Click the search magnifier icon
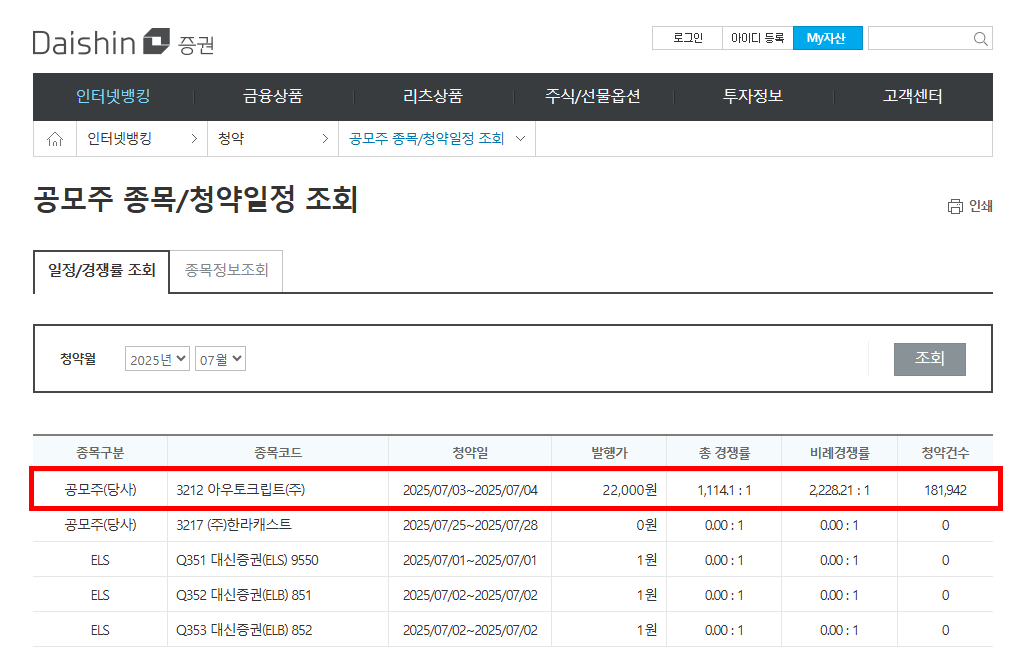 click(x=978, y=37)
